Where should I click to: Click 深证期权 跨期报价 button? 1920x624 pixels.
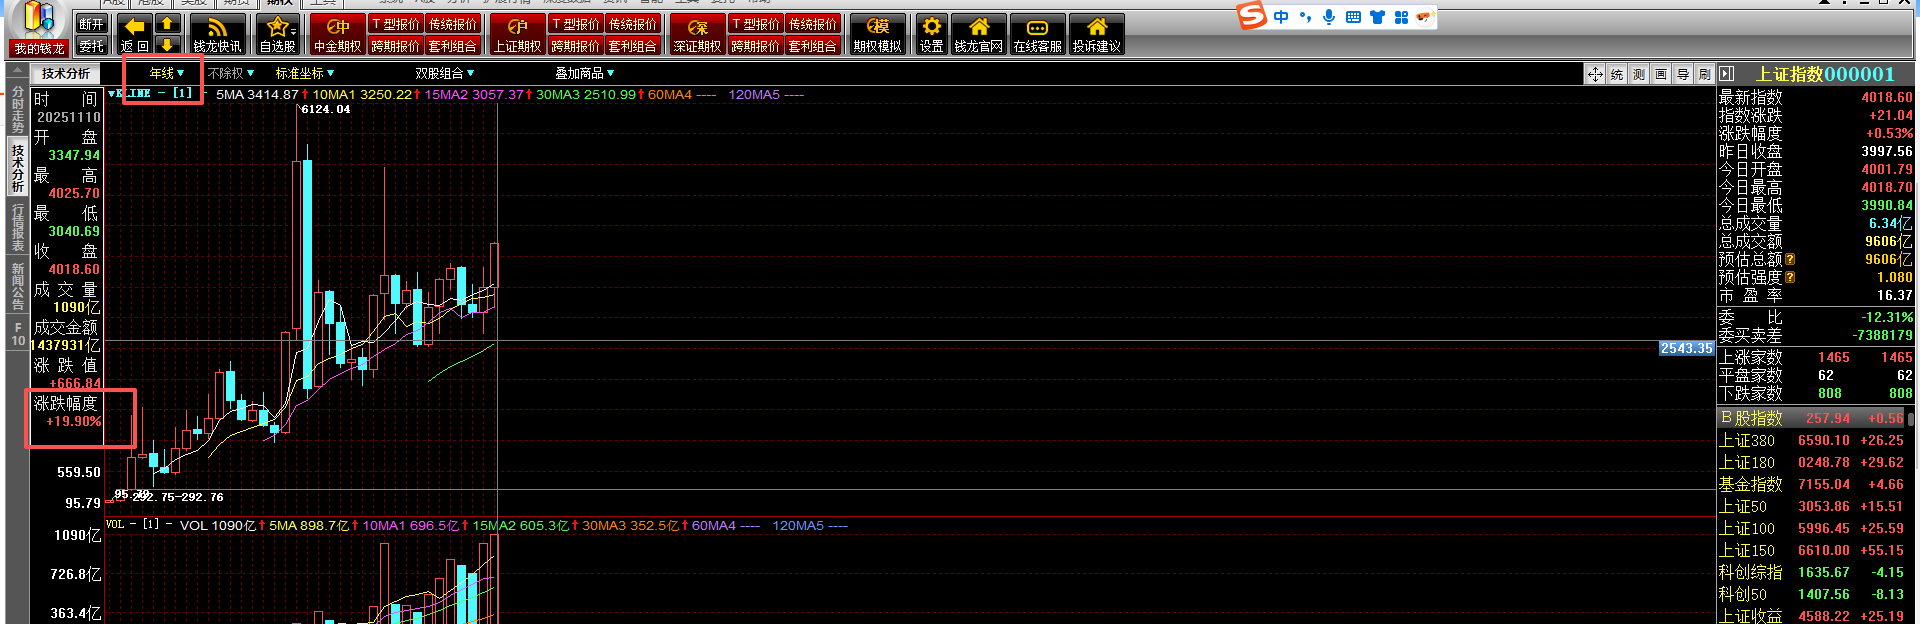(755, 46)
